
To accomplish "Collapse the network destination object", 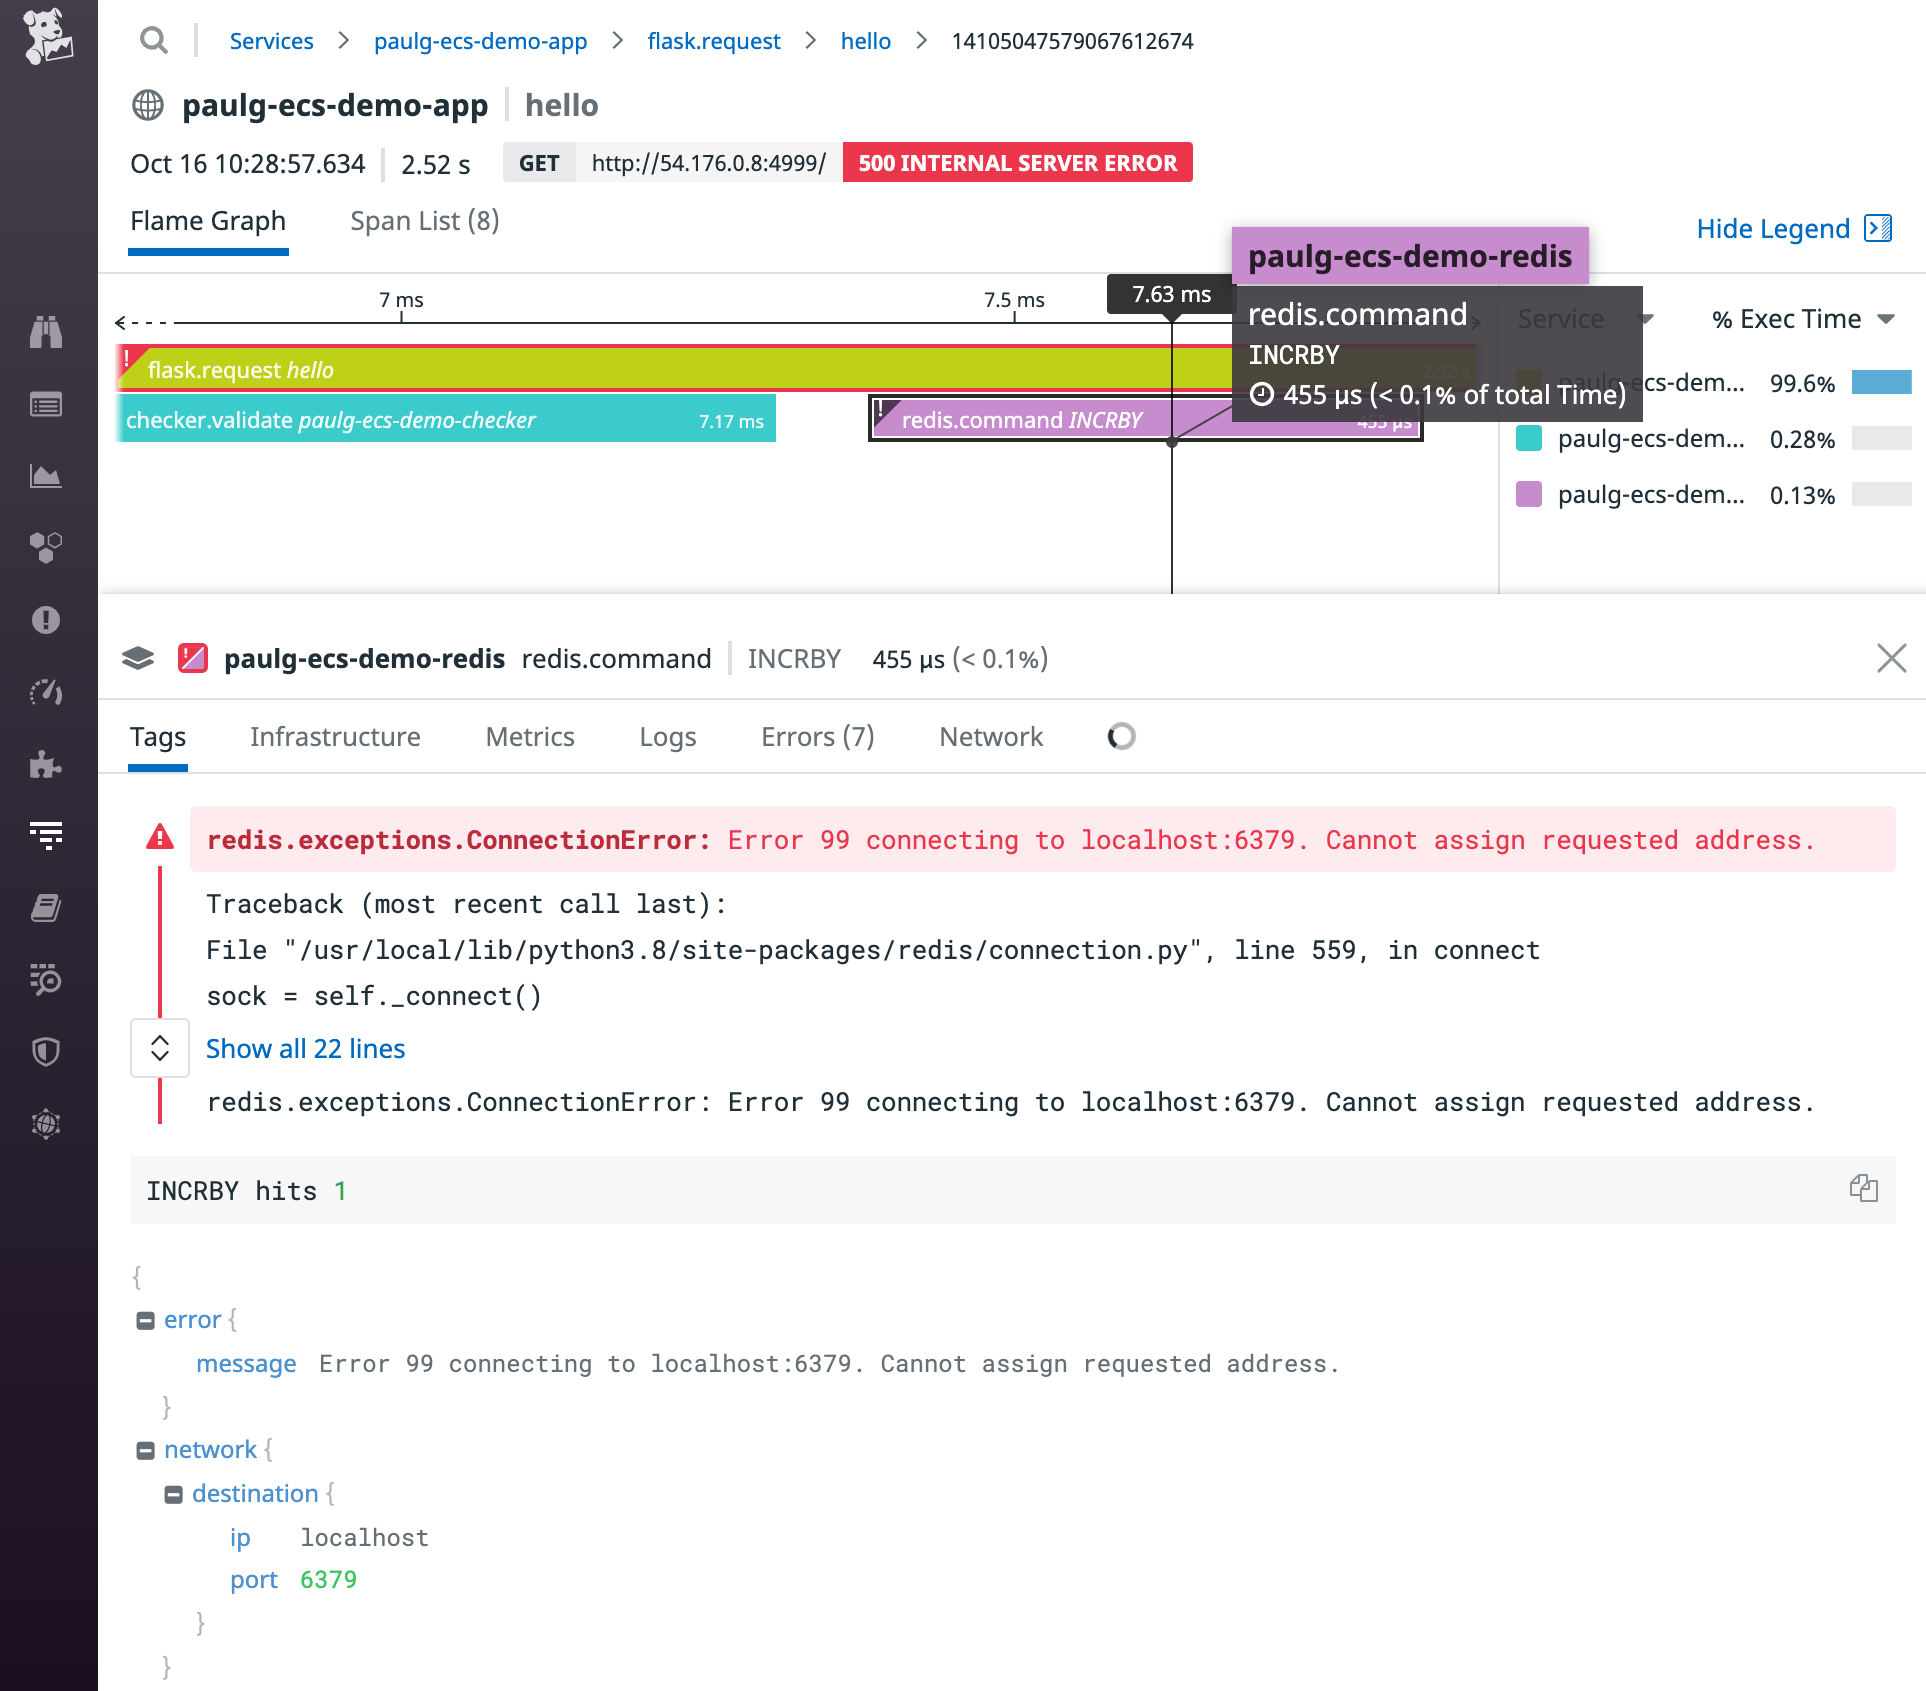I will pyautogui.click(x=176, y=1493).
